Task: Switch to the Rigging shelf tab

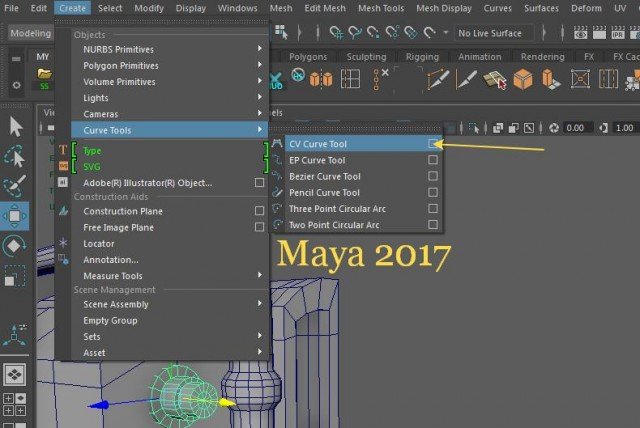Action: pyautogui.click(x=422, y=57)
